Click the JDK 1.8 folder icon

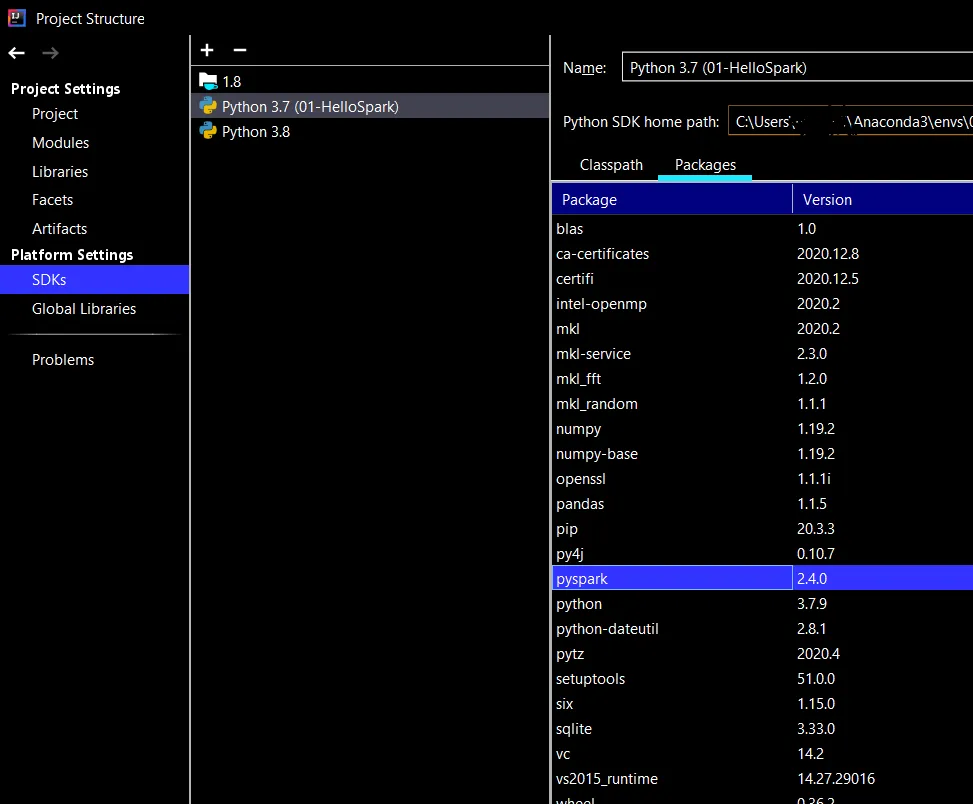point(208,81)
